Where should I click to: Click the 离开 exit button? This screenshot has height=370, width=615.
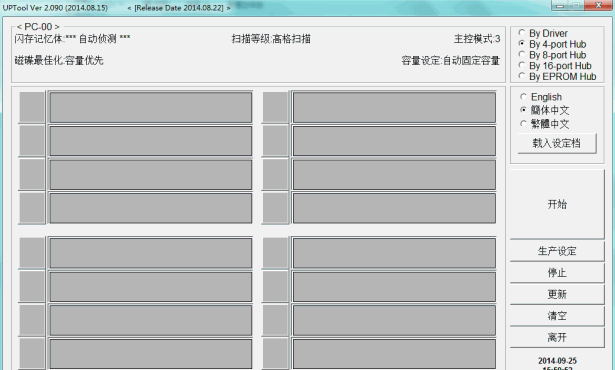click(x=557, y=337)
